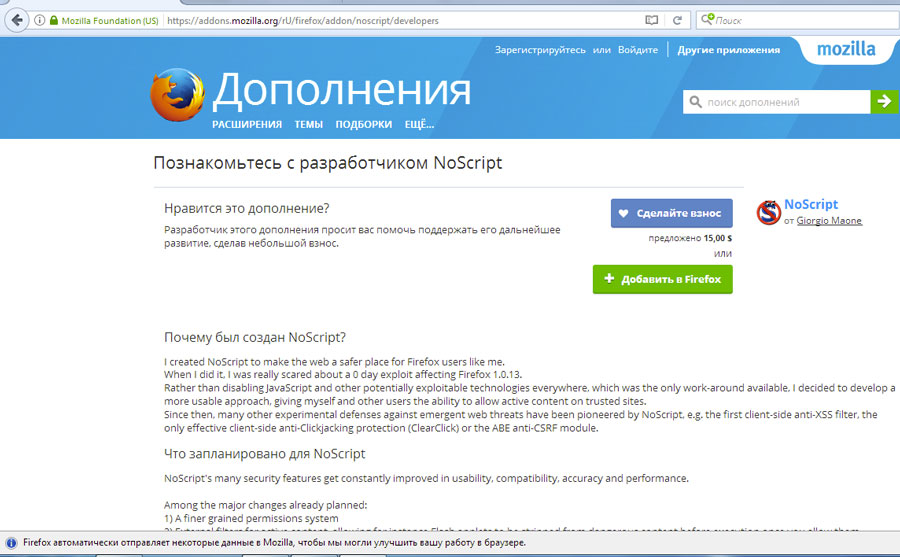Open the РАСШИРЕНИЯ menu
This screenshot has height=557, width=900.
tap(247, 125)
